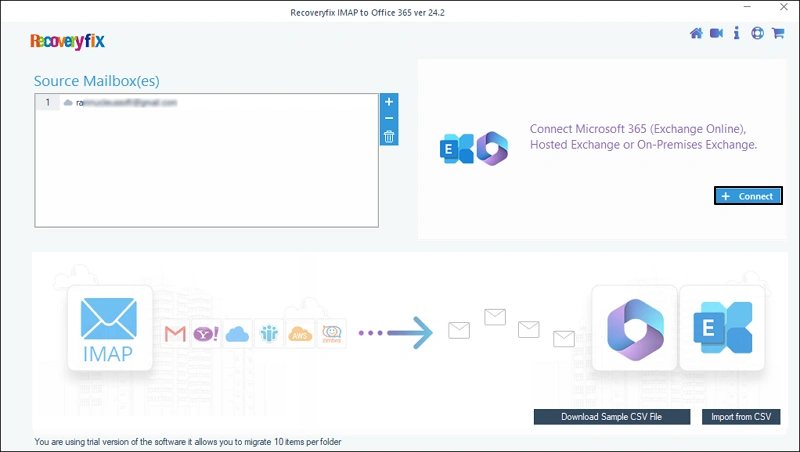Click the large Exchange tile

click(x=722, y=329)
